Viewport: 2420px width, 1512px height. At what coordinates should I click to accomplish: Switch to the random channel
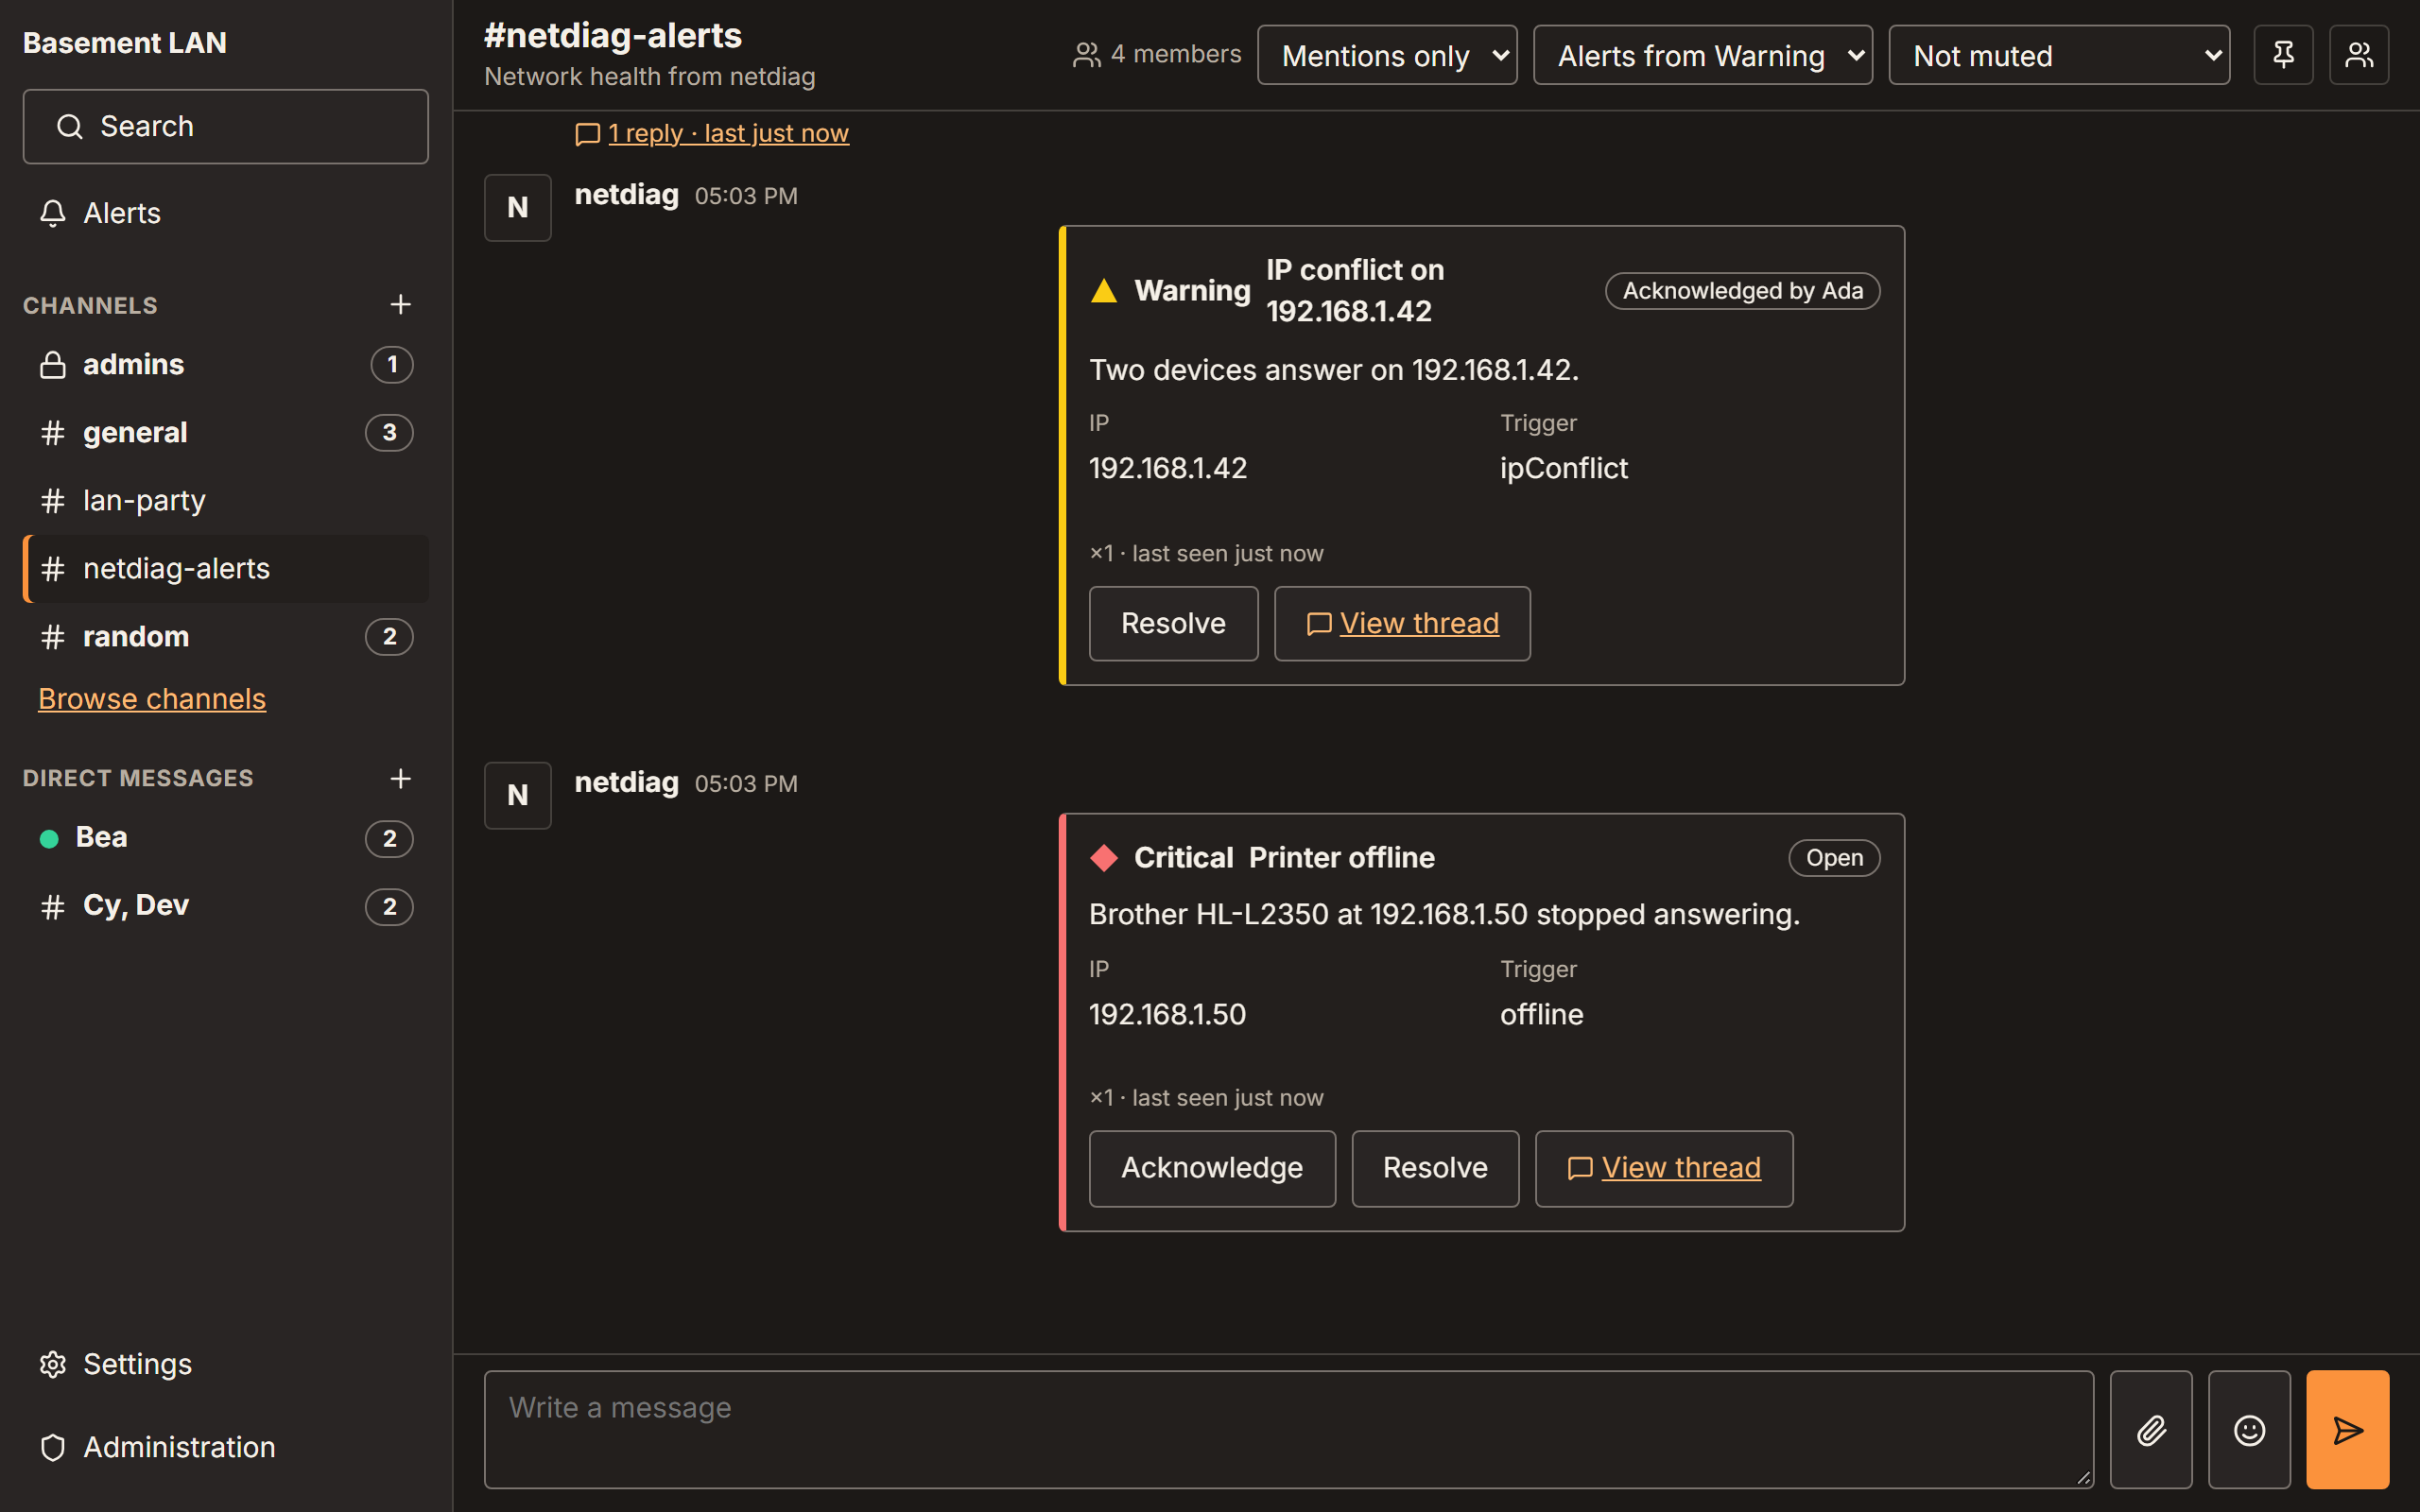pyautogui.click(x=226, y=636)
